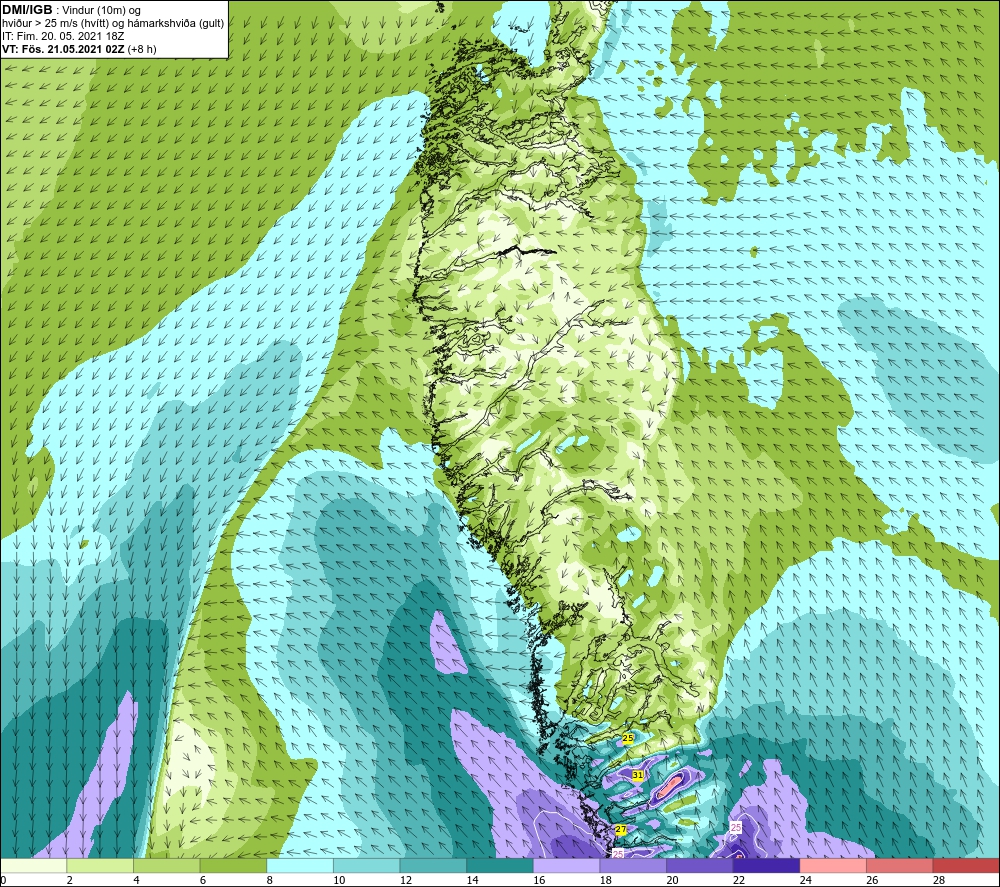Image resolution: width=1000 pixels, height=887 pixels.
Task: Click the yellow 25 max gust label
Action: tap(628, 738)
